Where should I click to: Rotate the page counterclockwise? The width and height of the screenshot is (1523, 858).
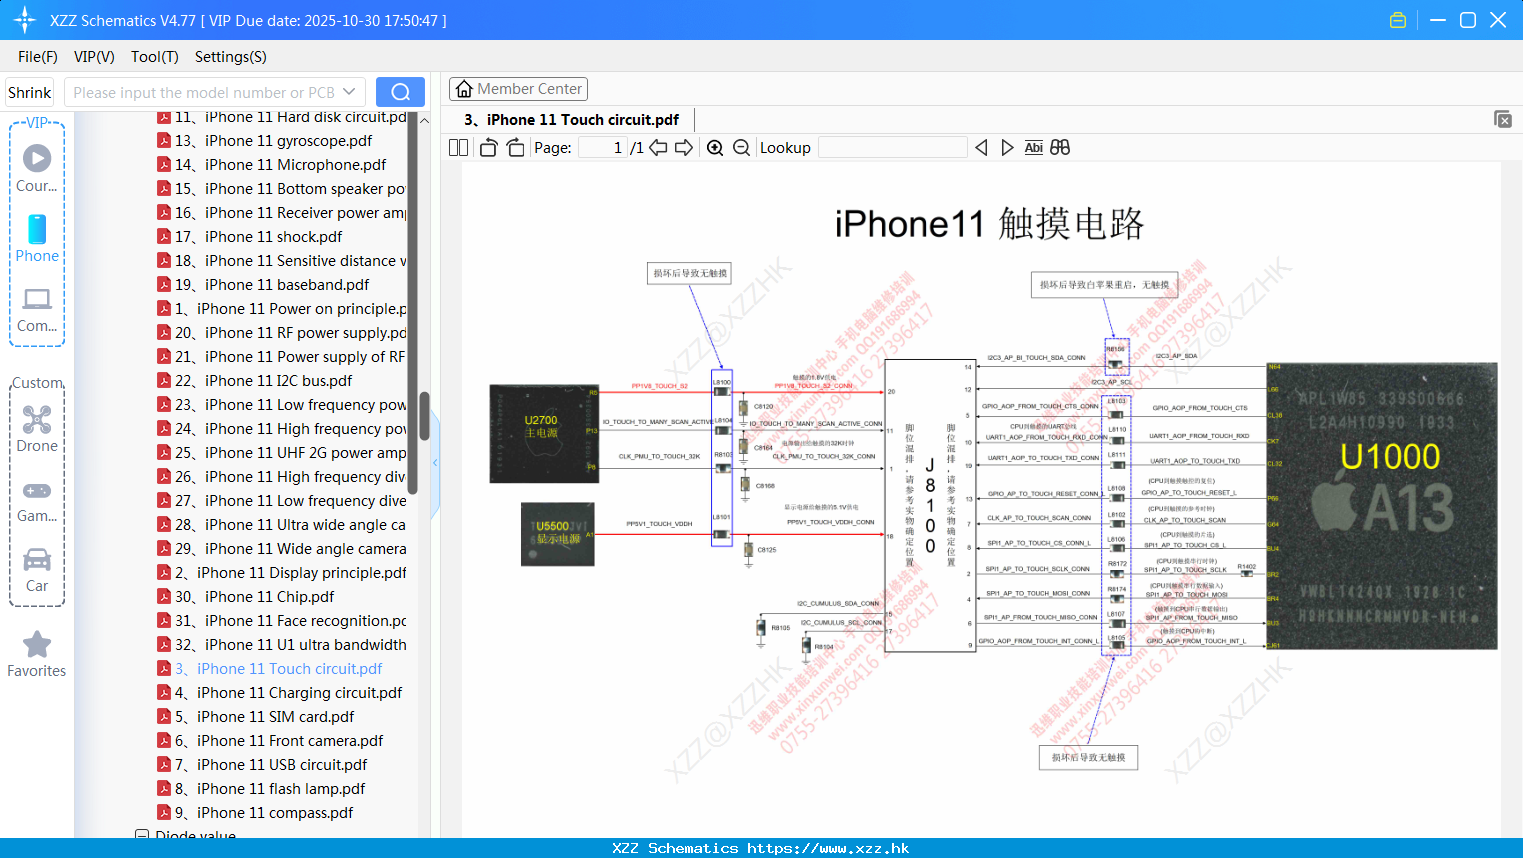tap(488, 148)
